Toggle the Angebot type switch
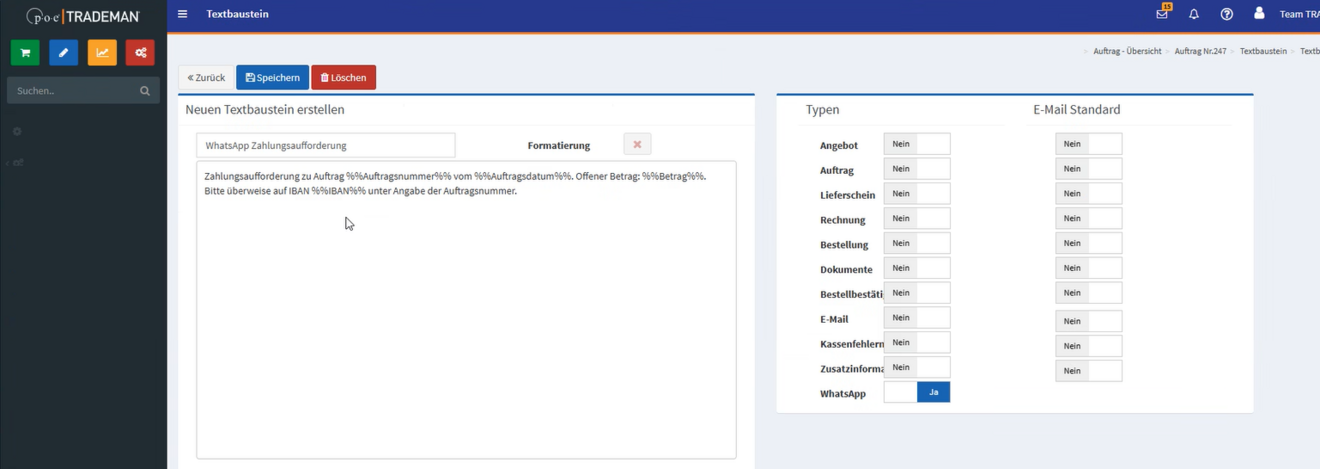The width and height of the screenshot is (1320, 469). 917,144
